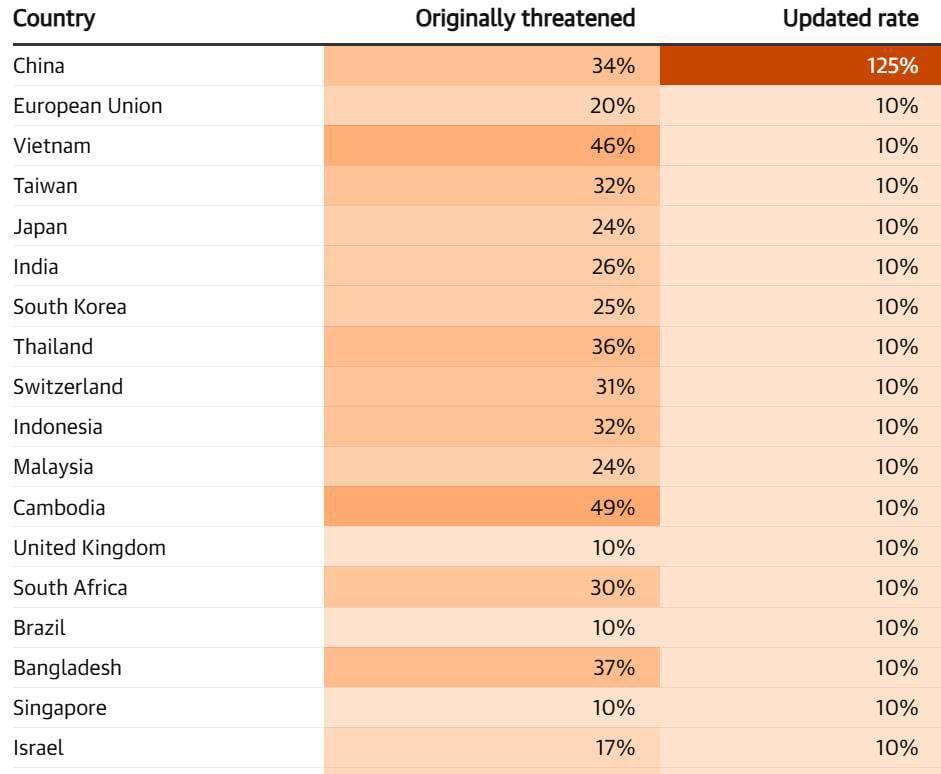Select the United Kingdom row label
This screenshot has height=774, width=941.
90,548
